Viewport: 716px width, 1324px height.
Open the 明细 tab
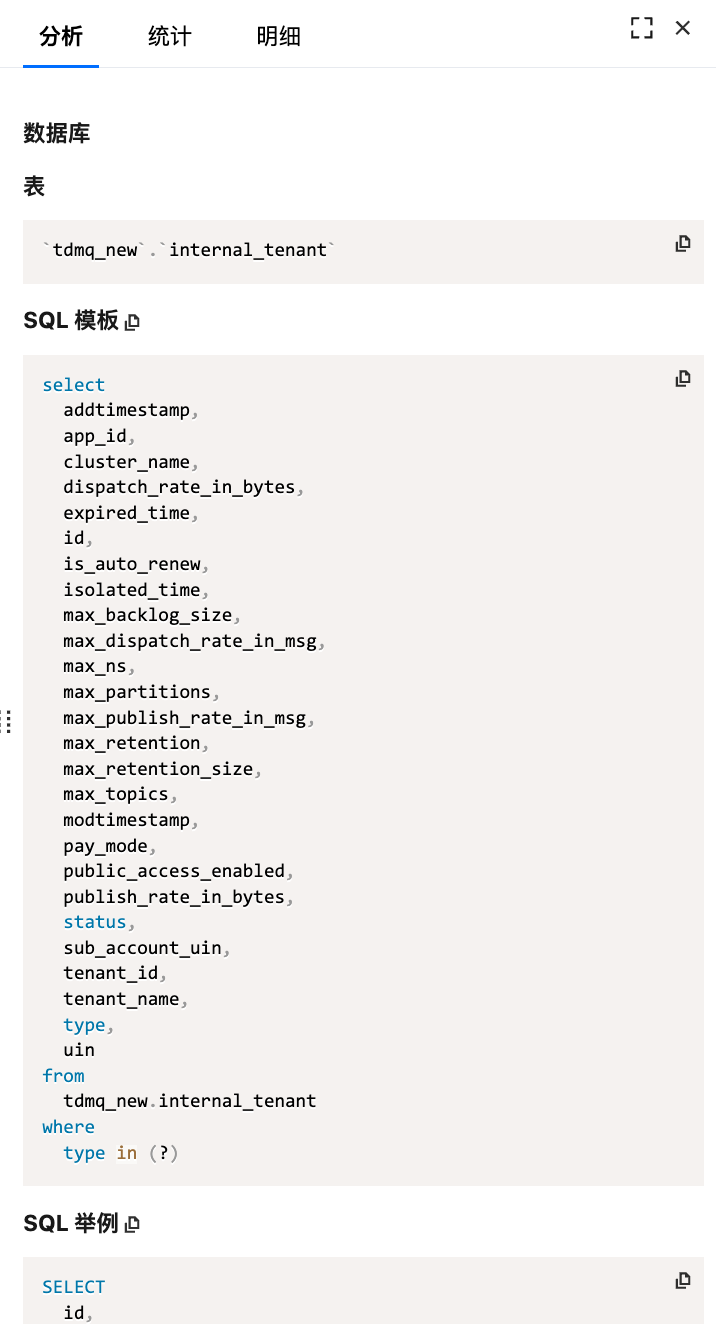(278, 37)
